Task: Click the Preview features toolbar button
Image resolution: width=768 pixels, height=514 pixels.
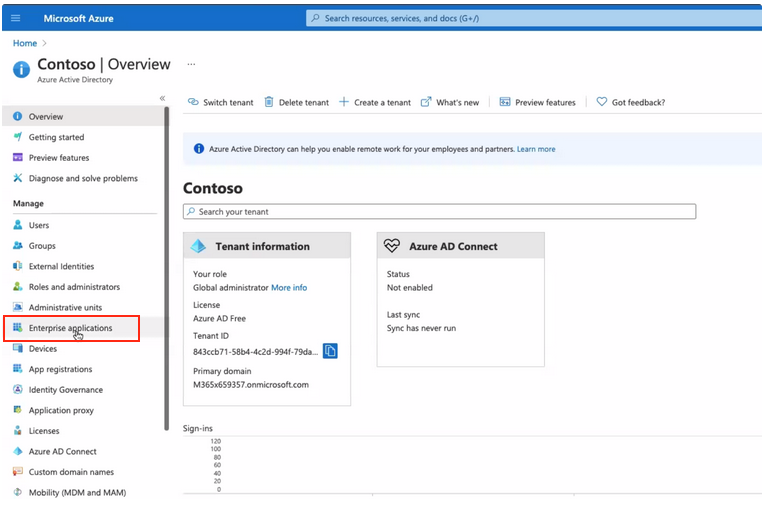Action: point(537,102)
